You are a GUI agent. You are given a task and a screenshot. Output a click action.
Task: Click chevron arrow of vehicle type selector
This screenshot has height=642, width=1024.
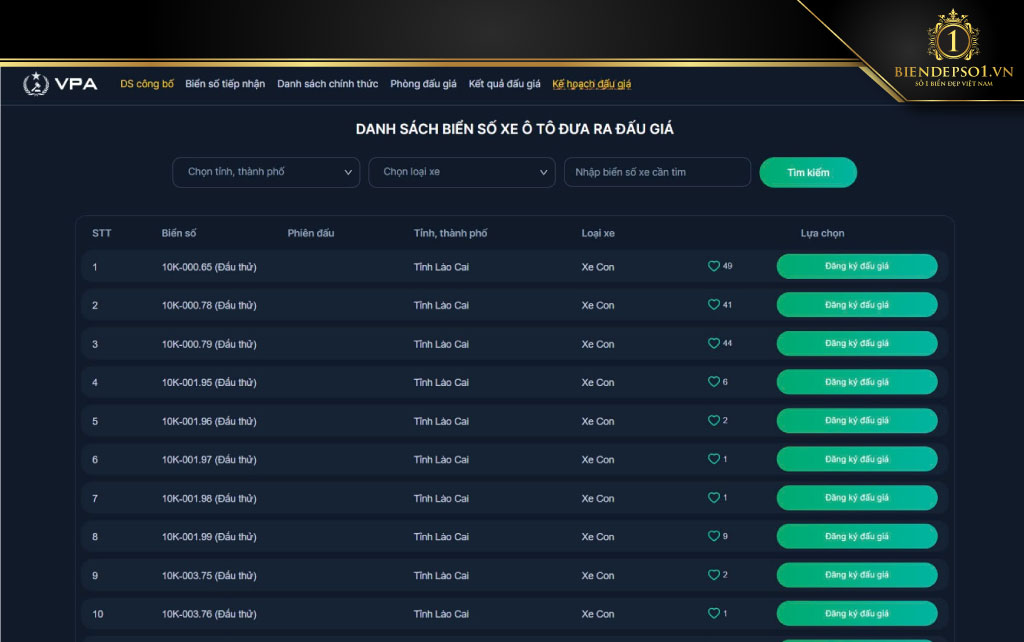click(544, 172)
